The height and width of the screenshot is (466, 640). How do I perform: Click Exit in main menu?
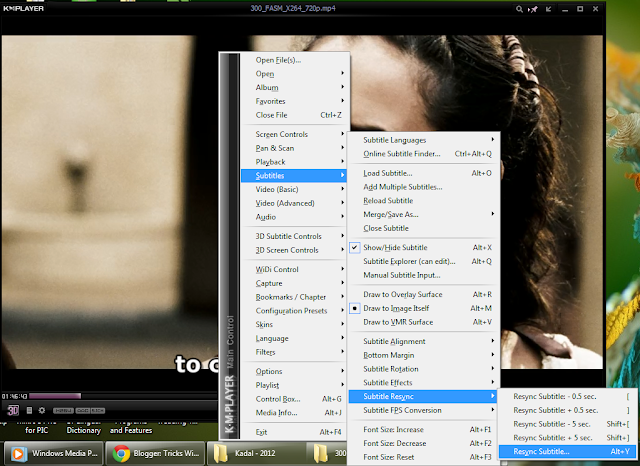tap(294, 432)
